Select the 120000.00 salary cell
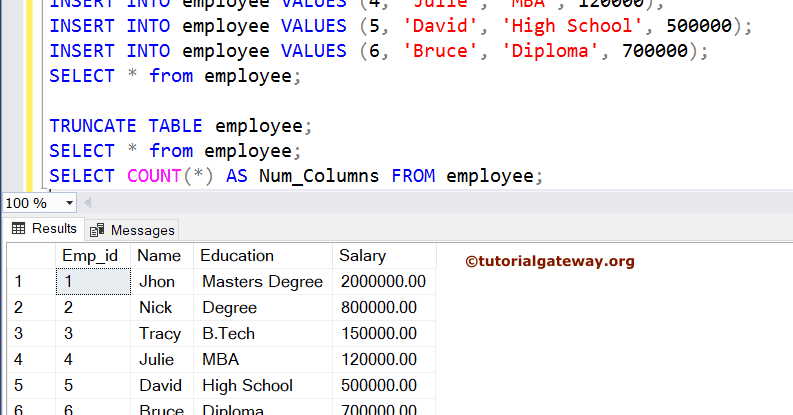 pos(384,359)
